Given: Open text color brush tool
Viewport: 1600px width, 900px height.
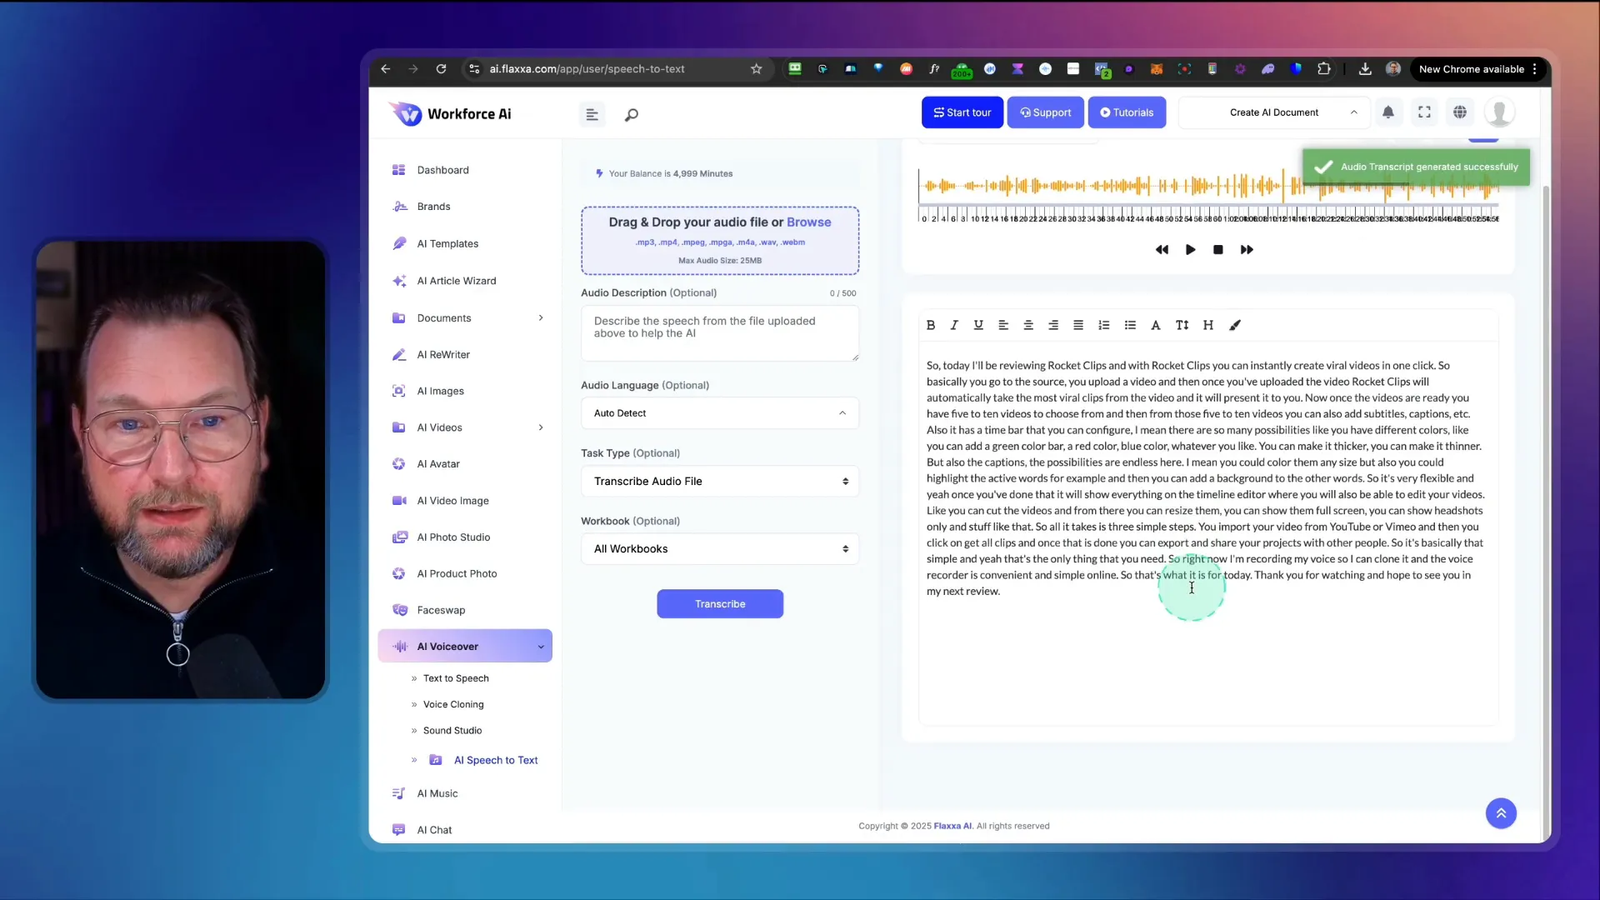Looking at the screenshot, I should coord(1235,325).
